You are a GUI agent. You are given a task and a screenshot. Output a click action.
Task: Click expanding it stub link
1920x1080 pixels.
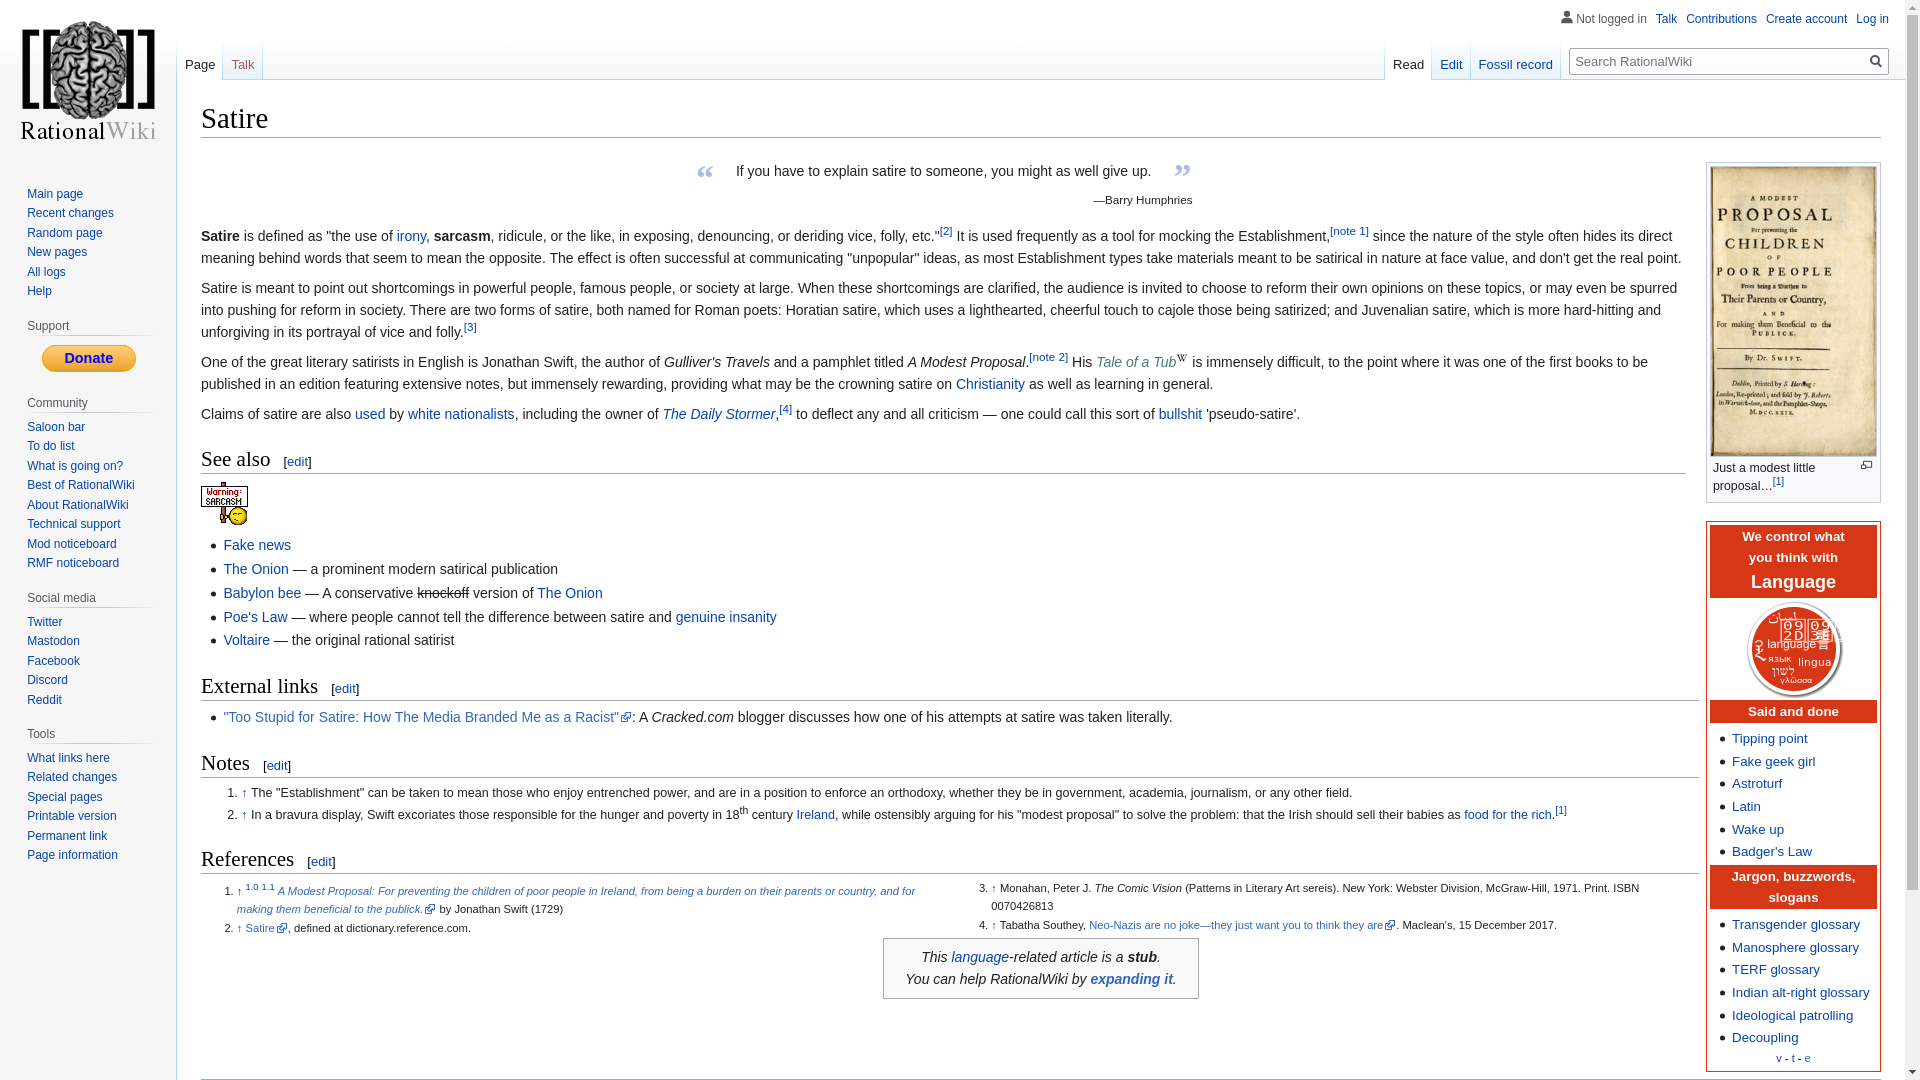click(1131, 979)
